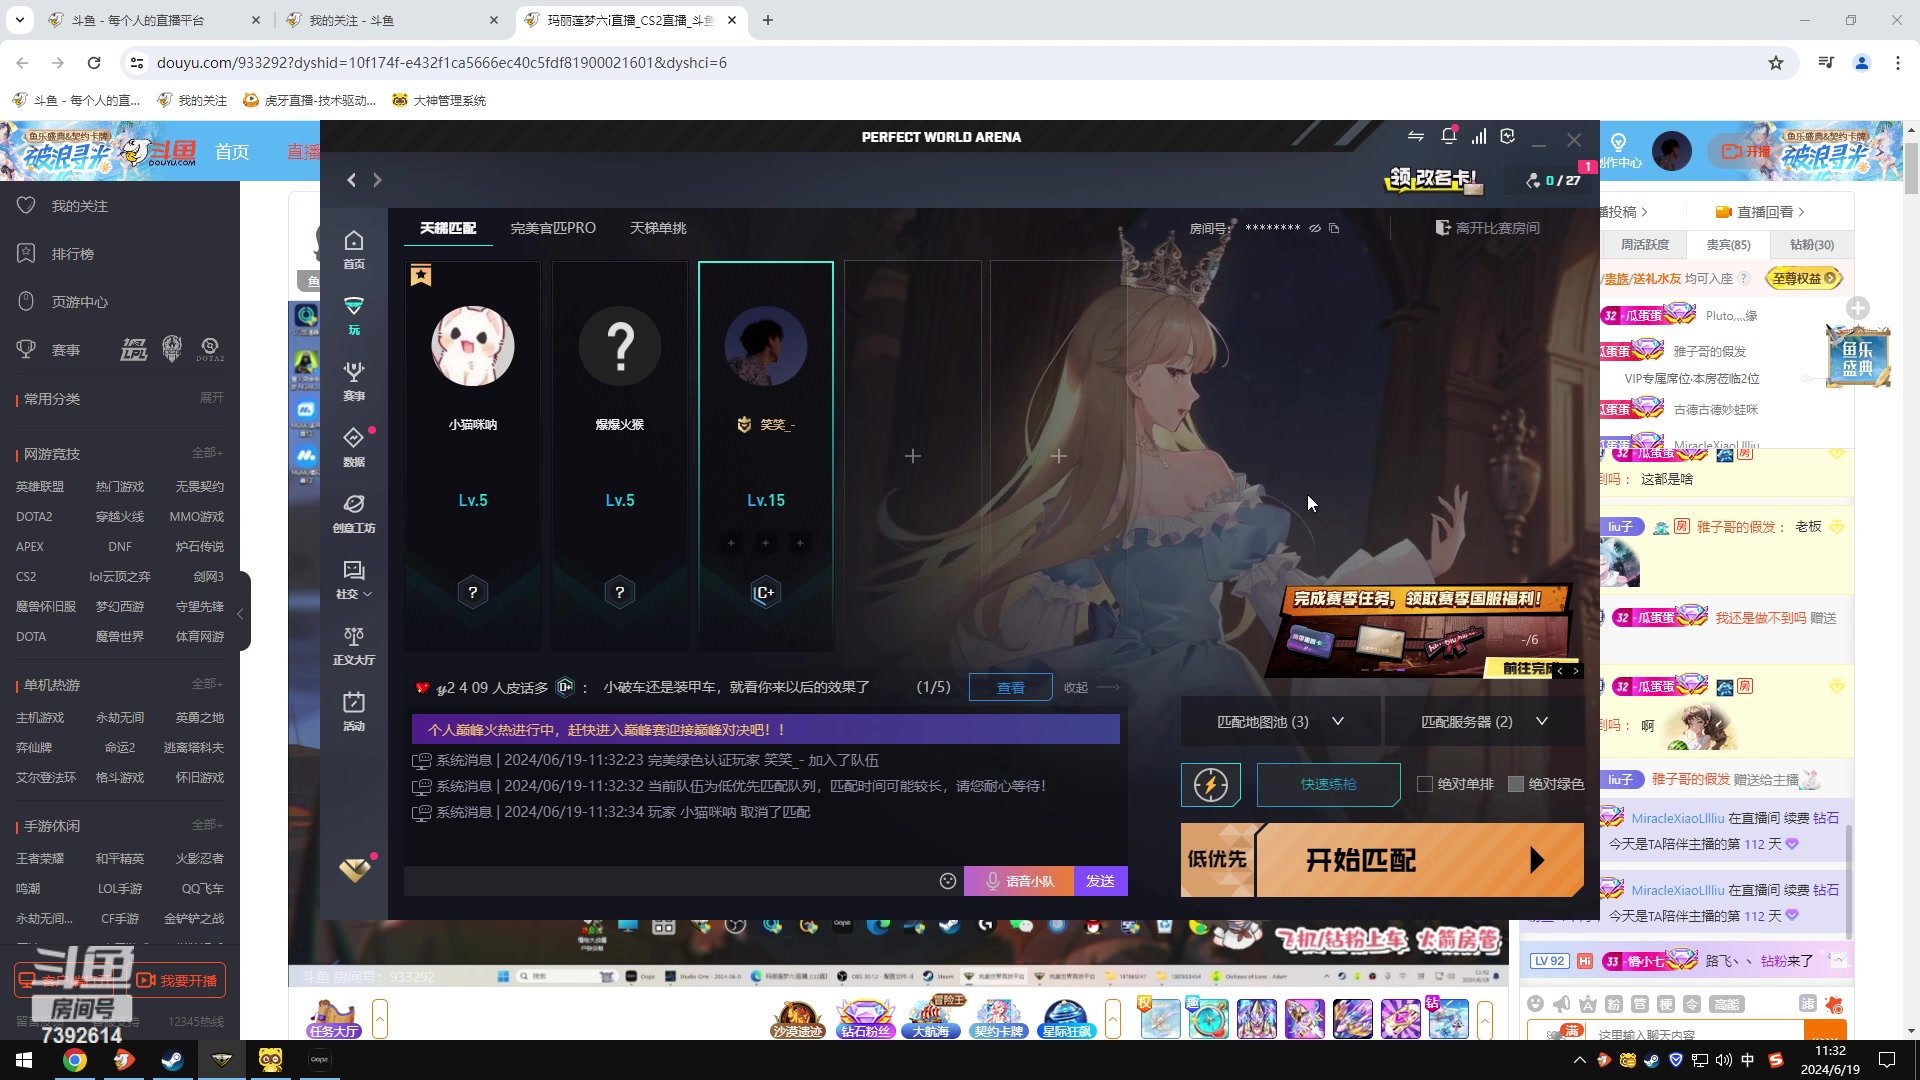Click the Douyu page vertical scrollbar

point(1911,170)
